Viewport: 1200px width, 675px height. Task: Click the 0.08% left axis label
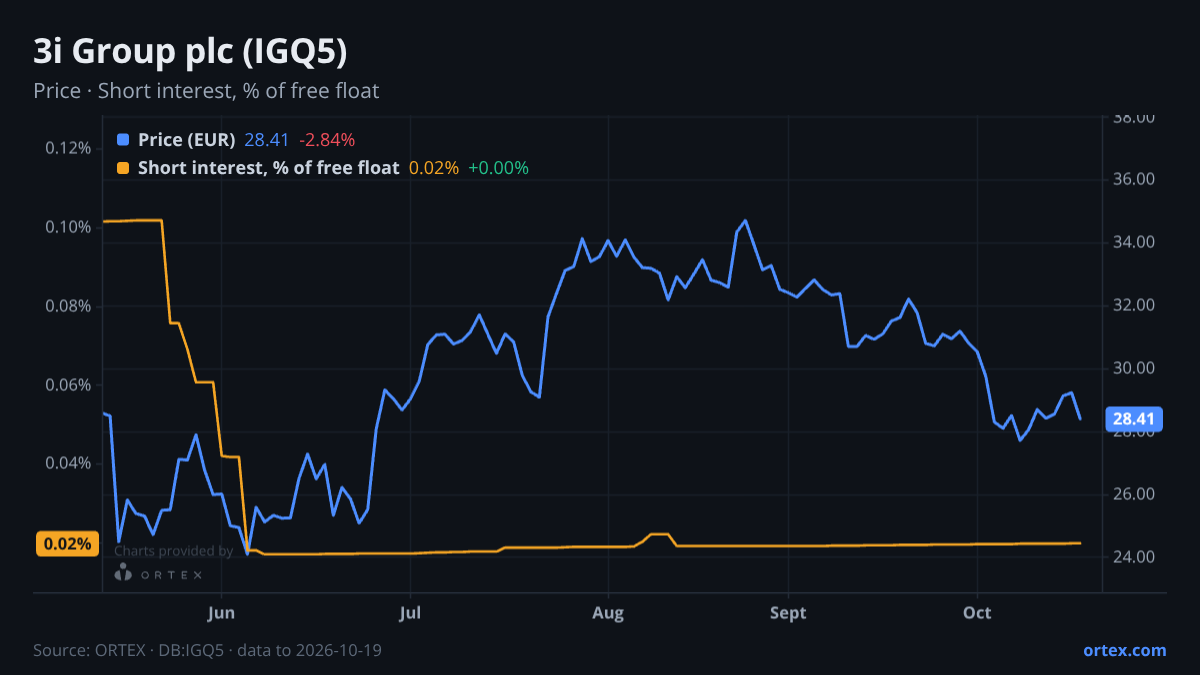68,306
